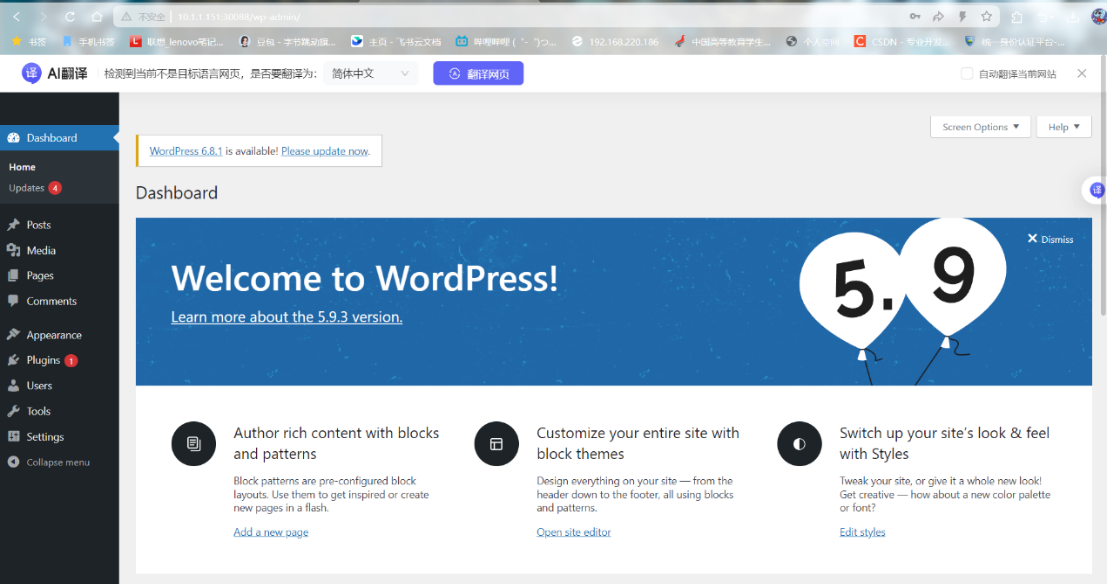1108x584 pixels.
Task: Expand the Help panel
Action: pyautogui.click(x=1063, y=127)
